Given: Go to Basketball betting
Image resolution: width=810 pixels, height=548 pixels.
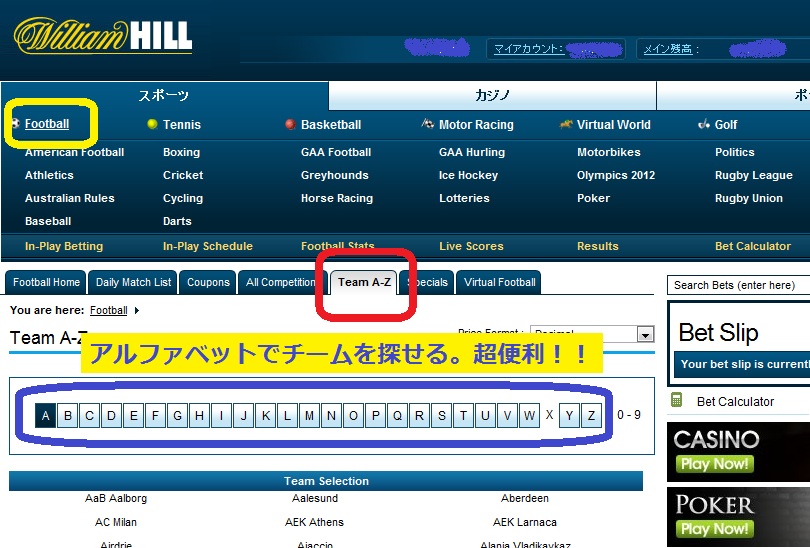Looking at the screenshot, I should point(331,124).
